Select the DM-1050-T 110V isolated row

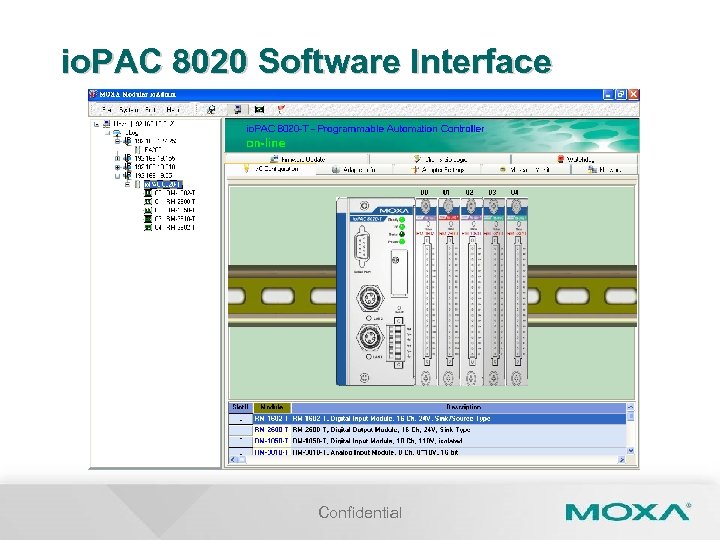(x=428, y=441)
